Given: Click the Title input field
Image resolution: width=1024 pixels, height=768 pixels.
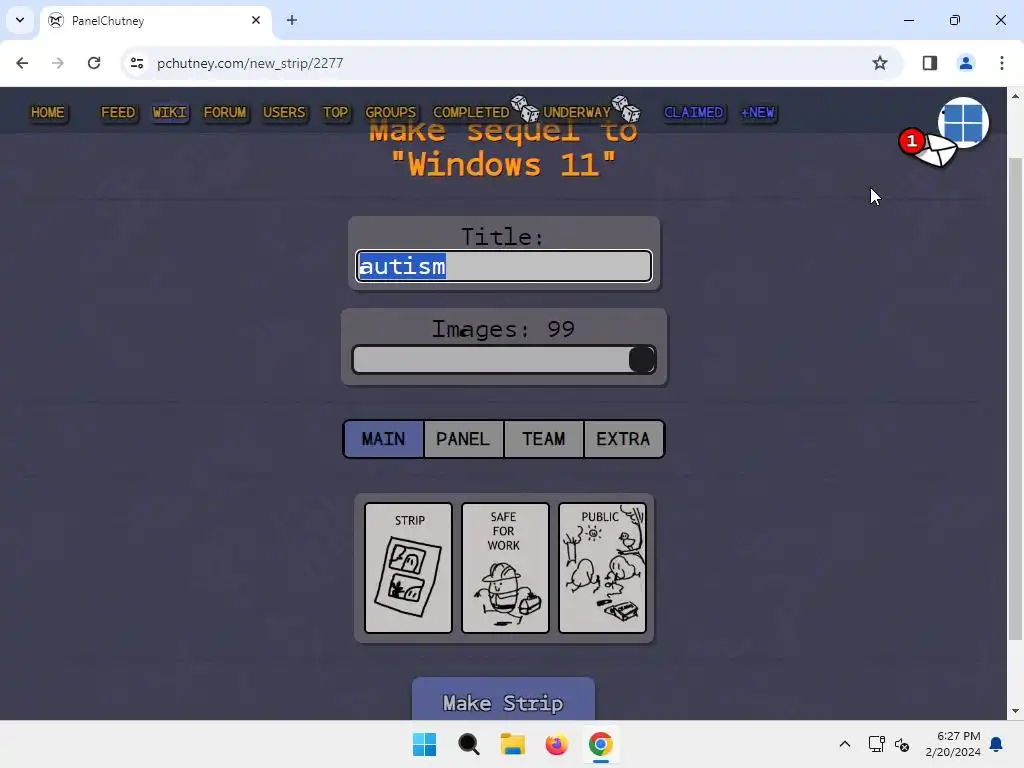Looking at the screenshot, I should coord(504,266).
